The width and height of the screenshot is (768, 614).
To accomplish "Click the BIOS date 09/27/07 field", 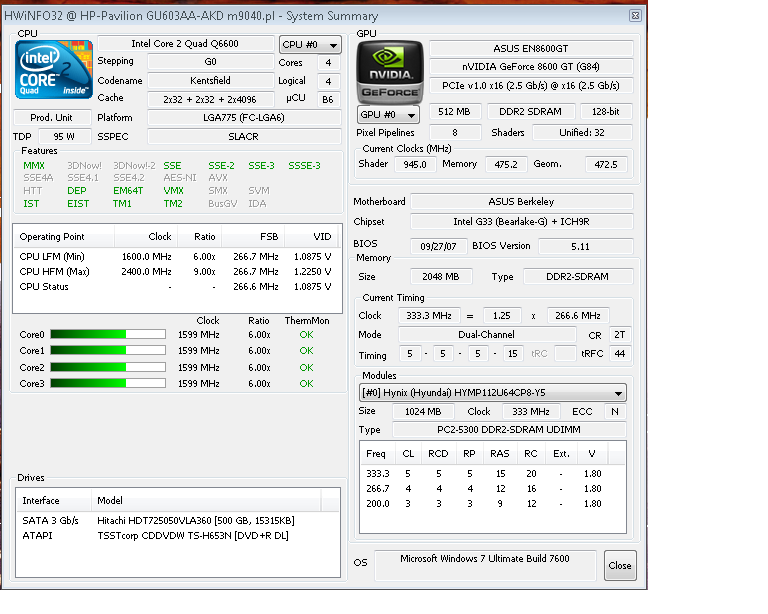I will coord(438,246).
